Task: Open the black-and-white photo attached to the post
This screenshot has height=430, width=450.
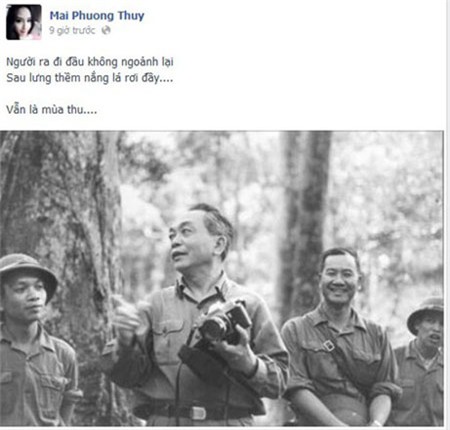Action: [x=222, y=278]
